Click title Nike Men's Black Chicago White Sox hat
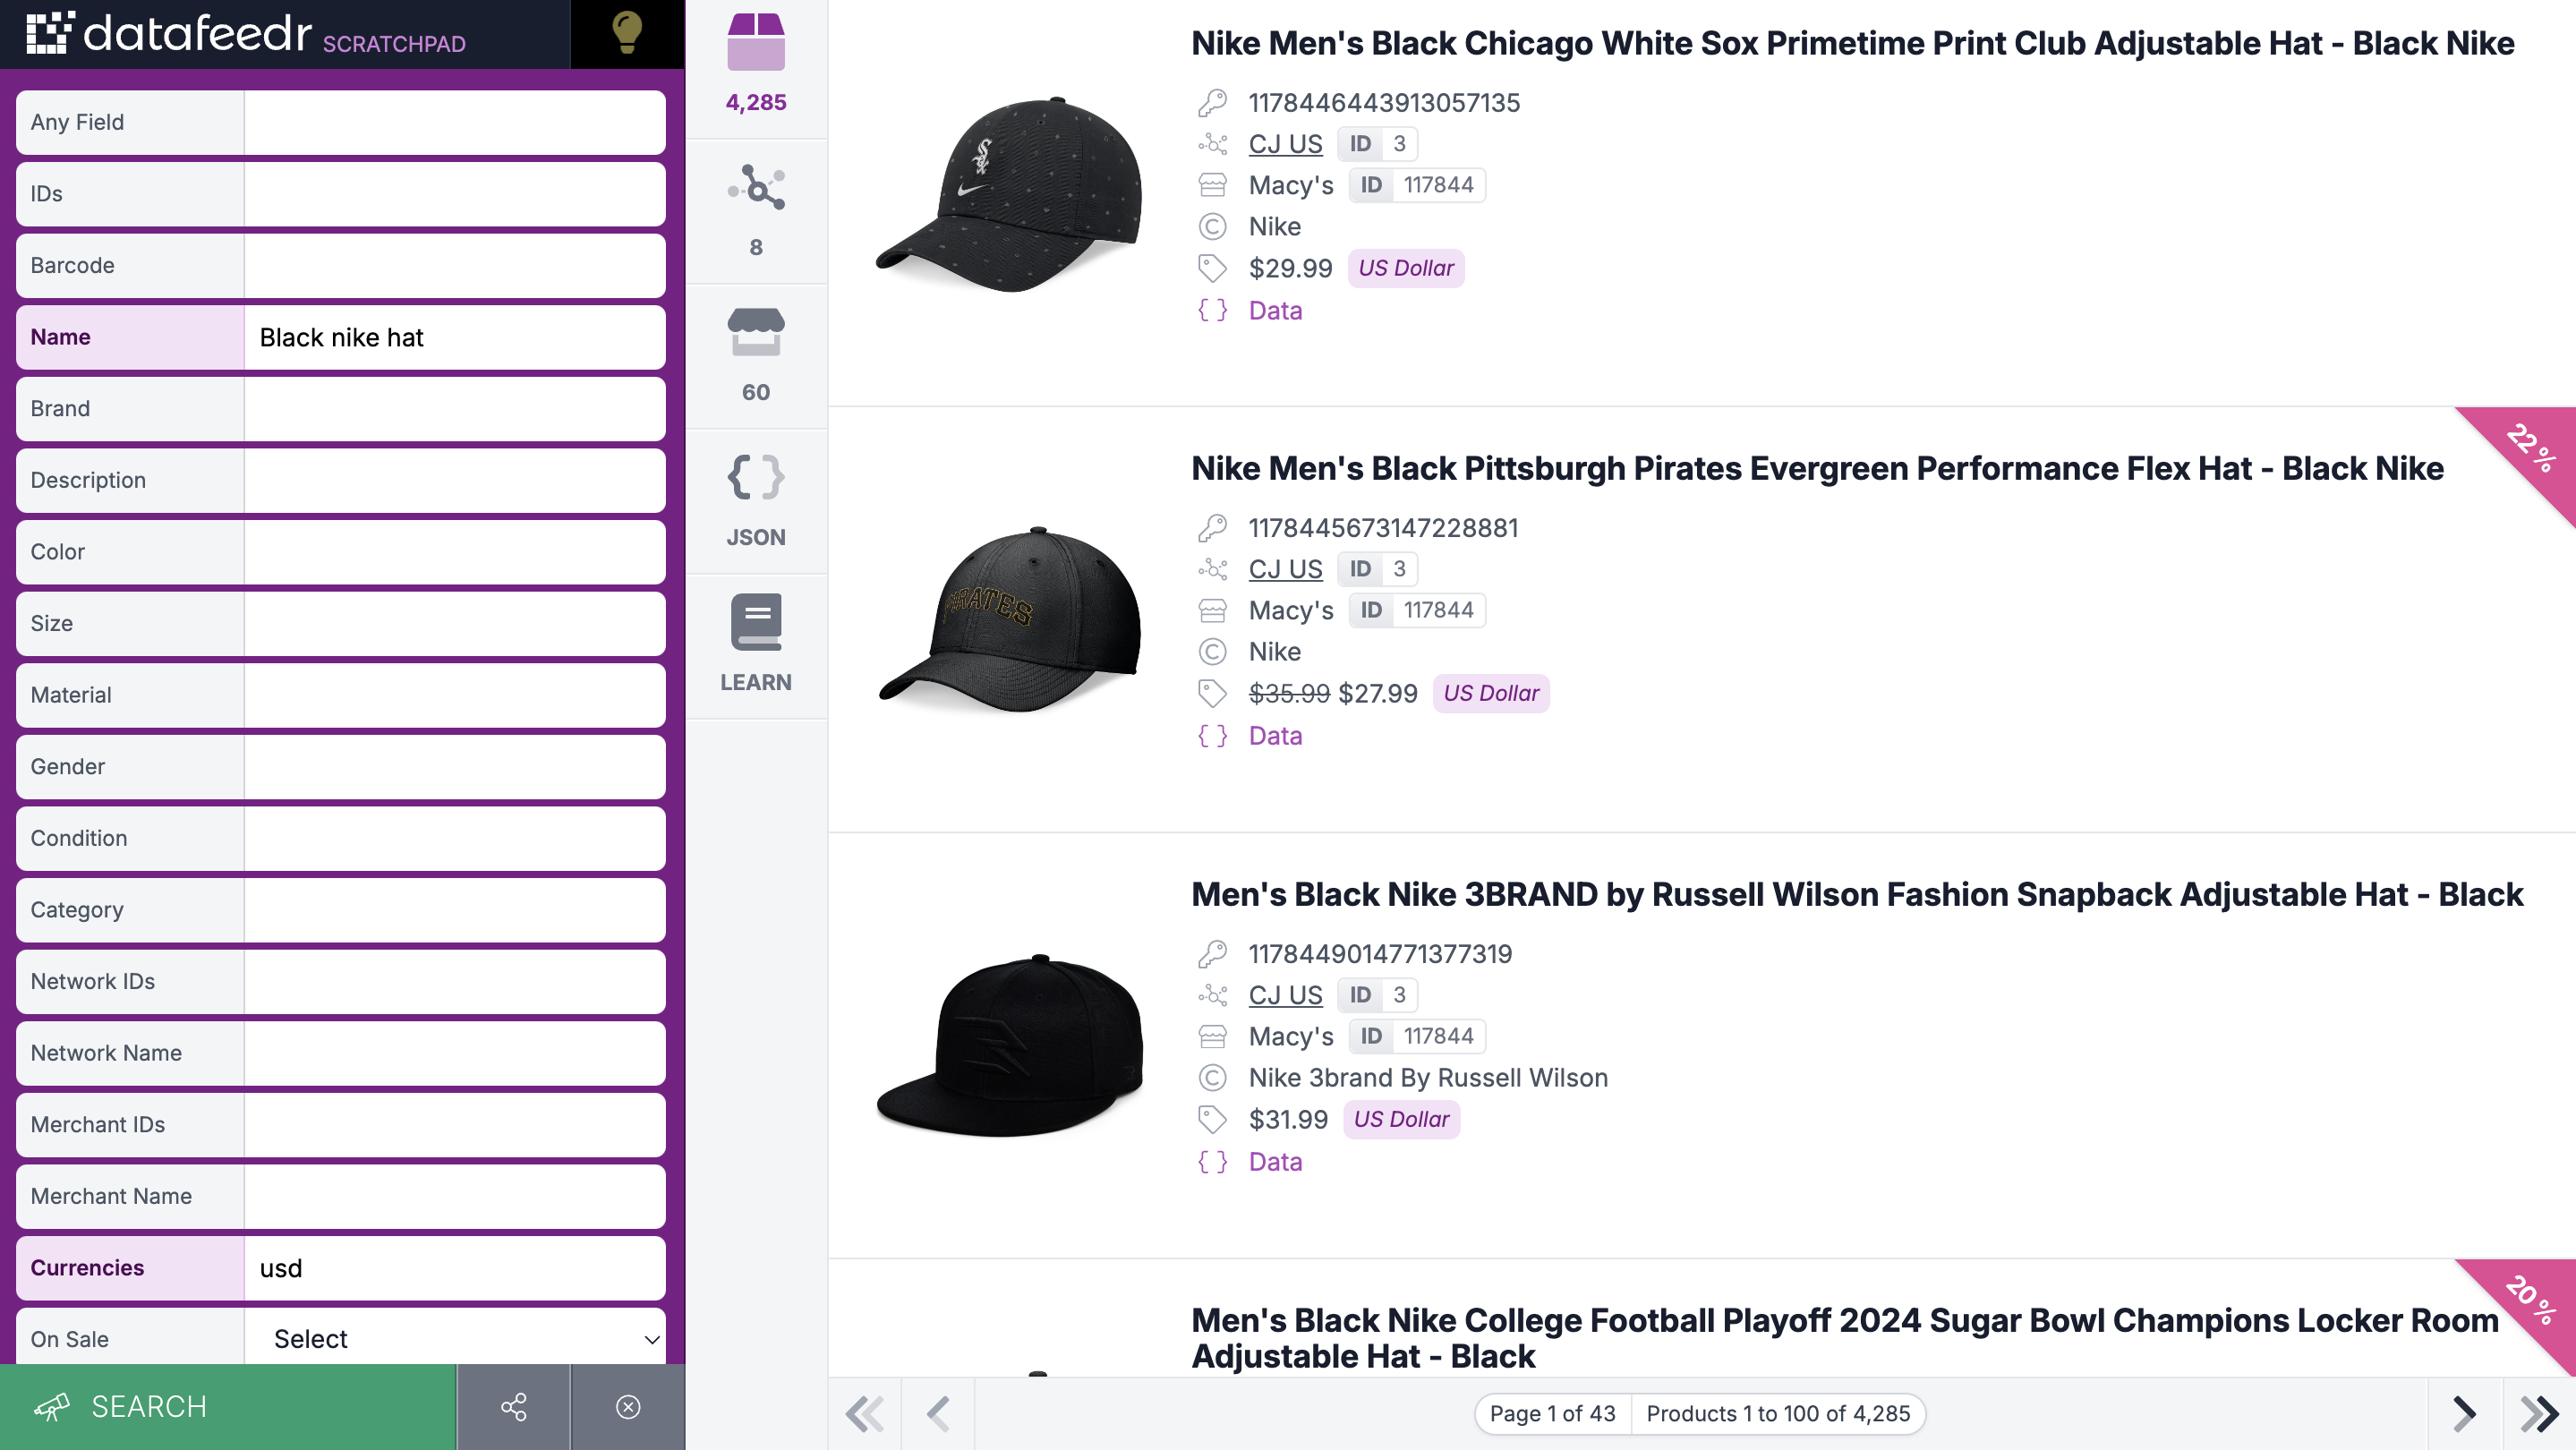This screenshot has width=2576, height=1450. click(1852, 43)
